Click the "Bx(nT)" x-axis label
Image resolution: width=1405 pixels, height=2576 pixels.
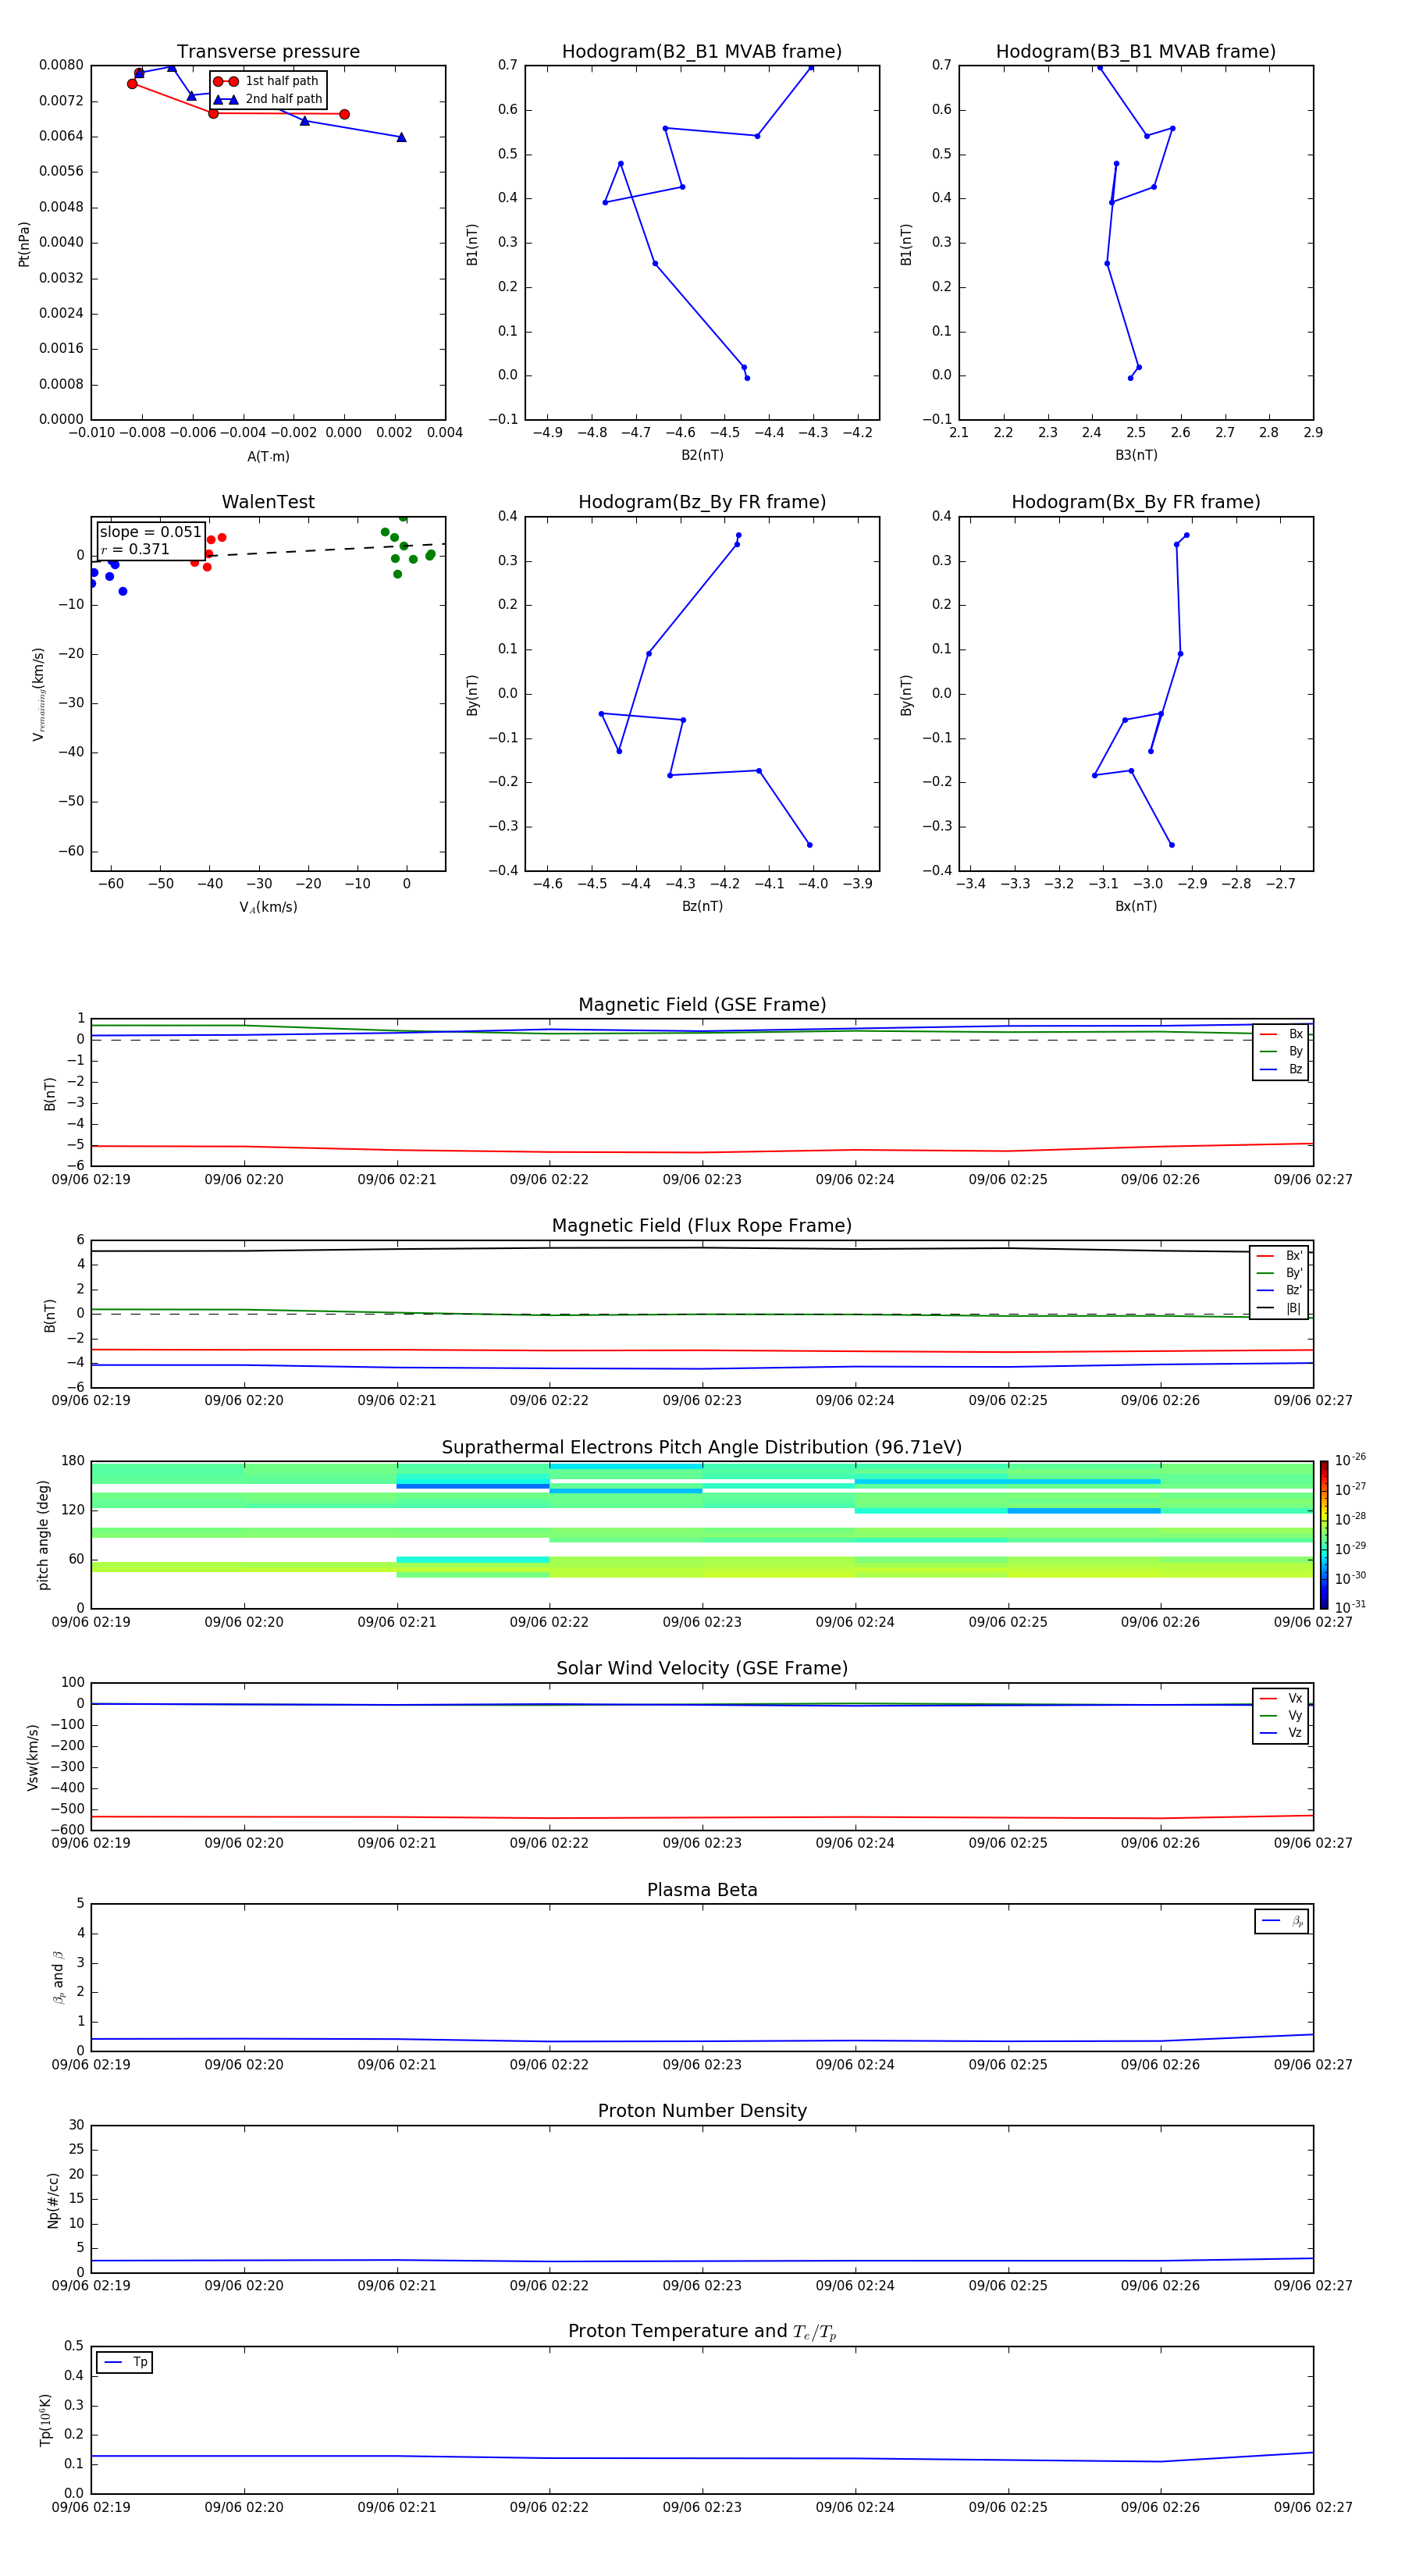[x=1136, y=907]
